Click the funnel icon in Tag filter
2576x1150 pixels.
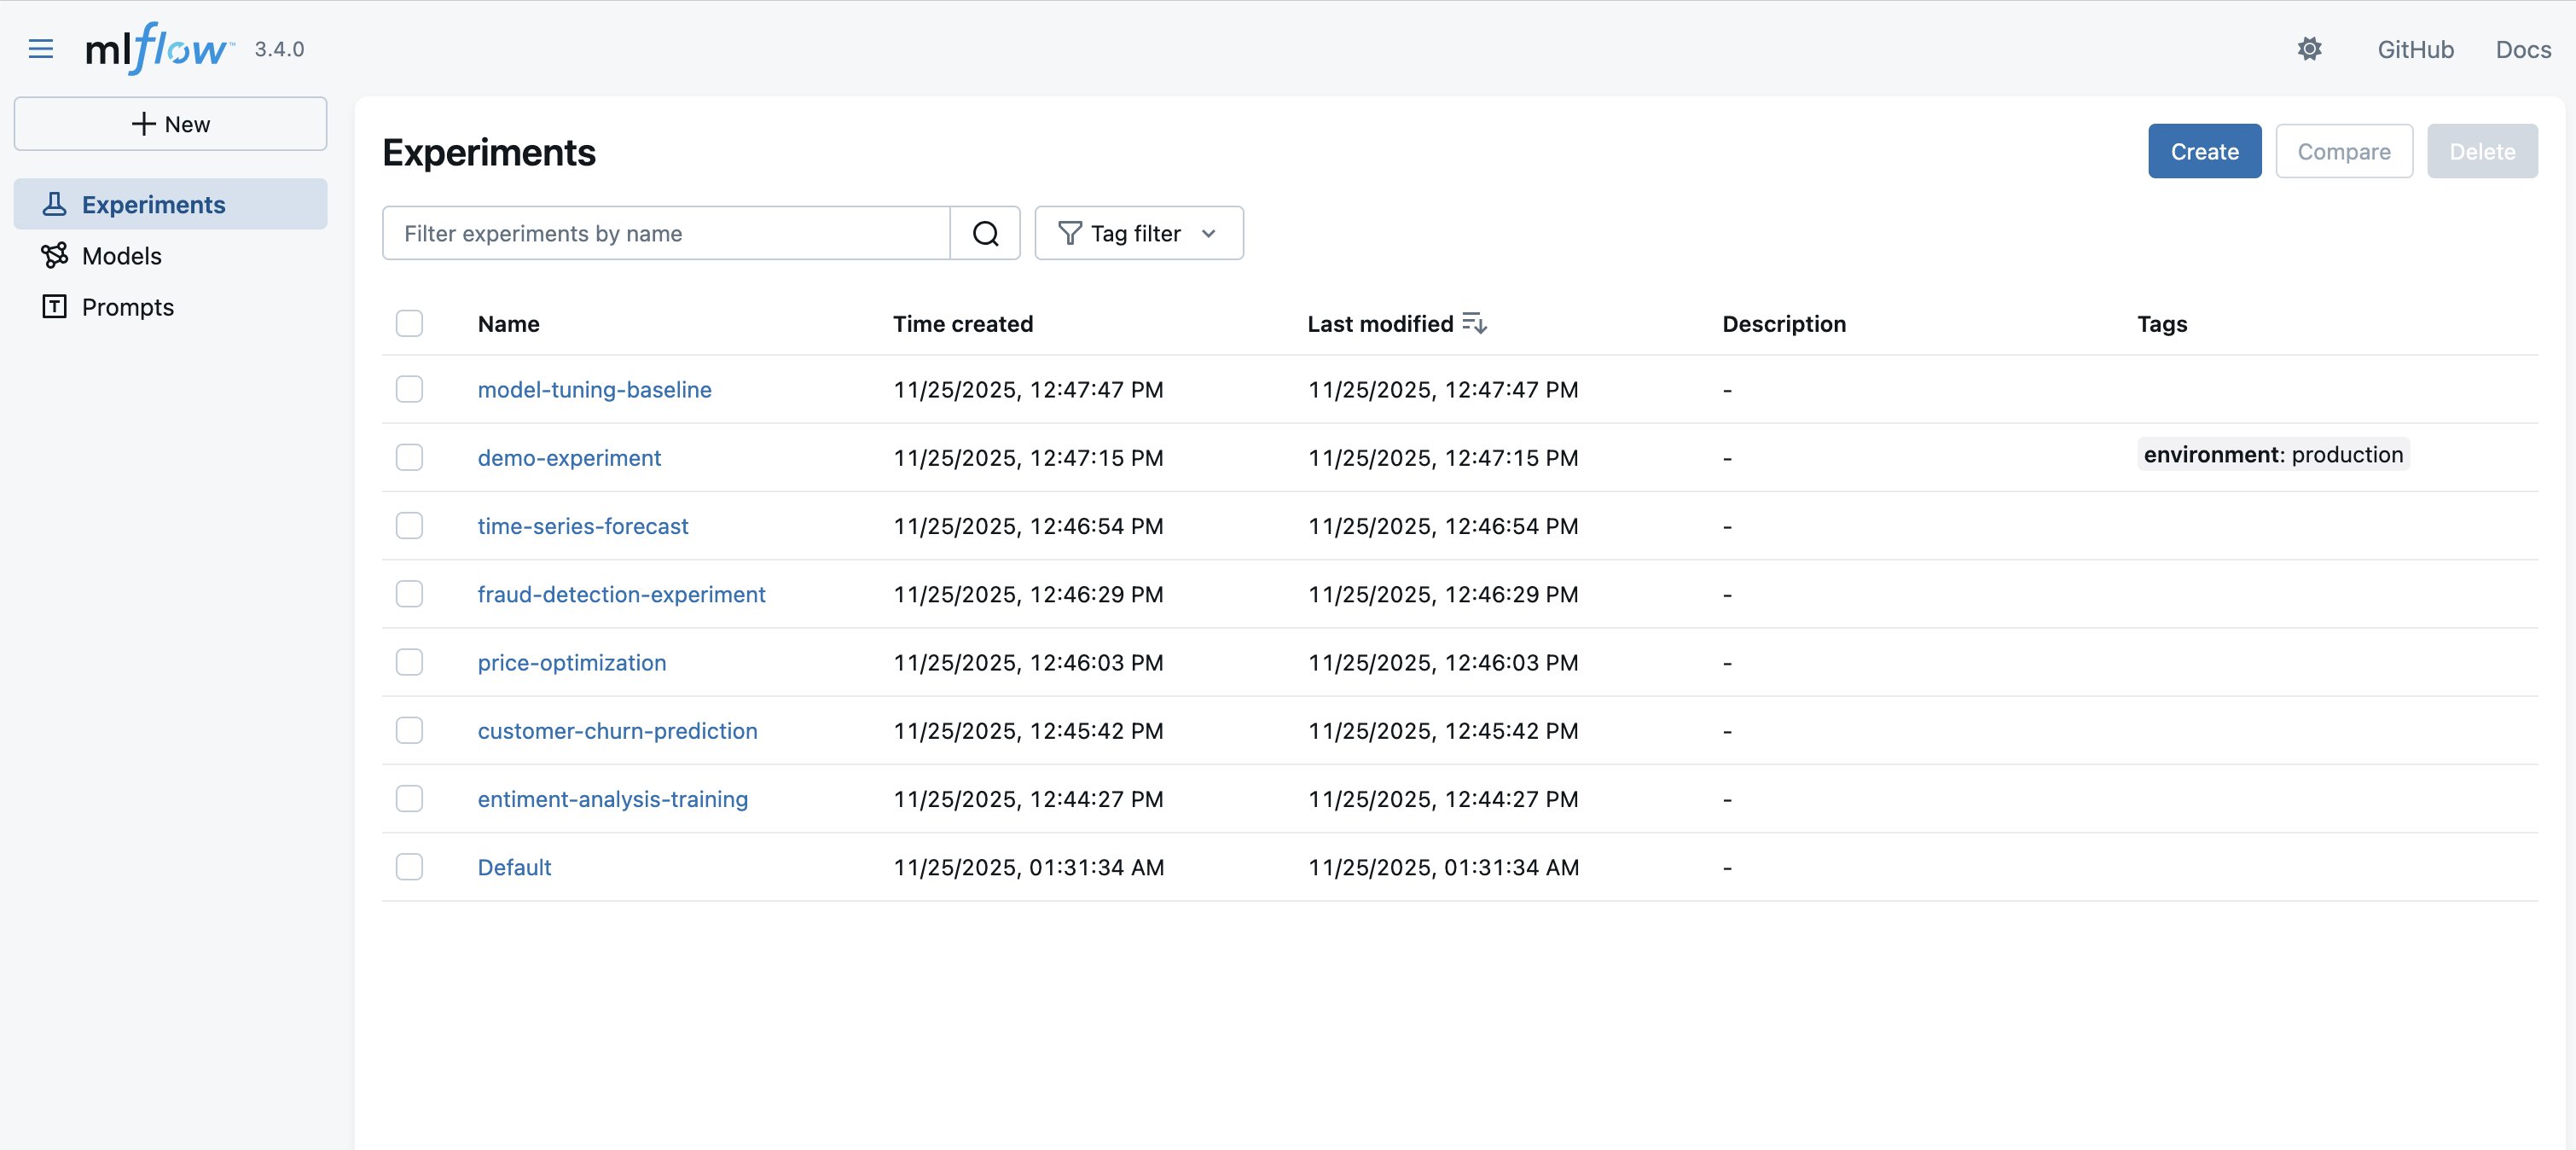tap(1070, 233)
